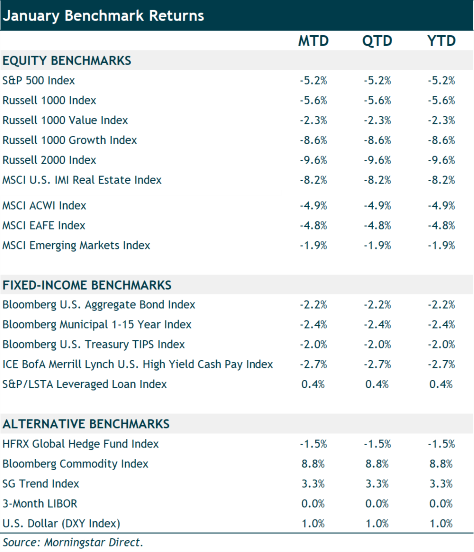Select Russell 1000 Growth Index label
Screen dimensions: 474x552
click(70, 140)
